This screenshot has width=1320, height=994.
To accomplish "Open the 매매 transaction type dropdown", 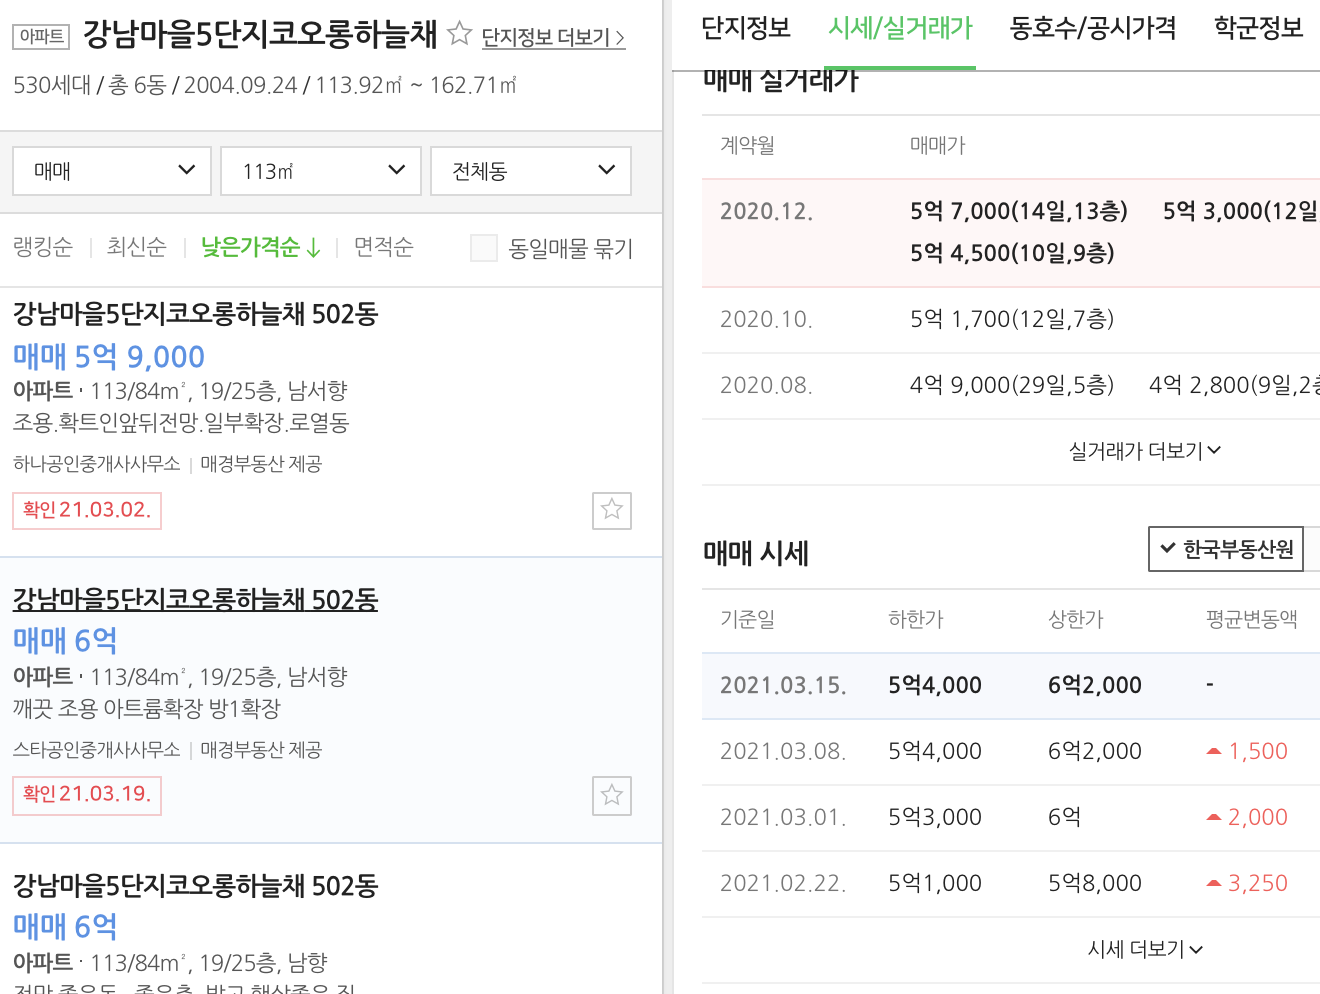I will (112, 171).
